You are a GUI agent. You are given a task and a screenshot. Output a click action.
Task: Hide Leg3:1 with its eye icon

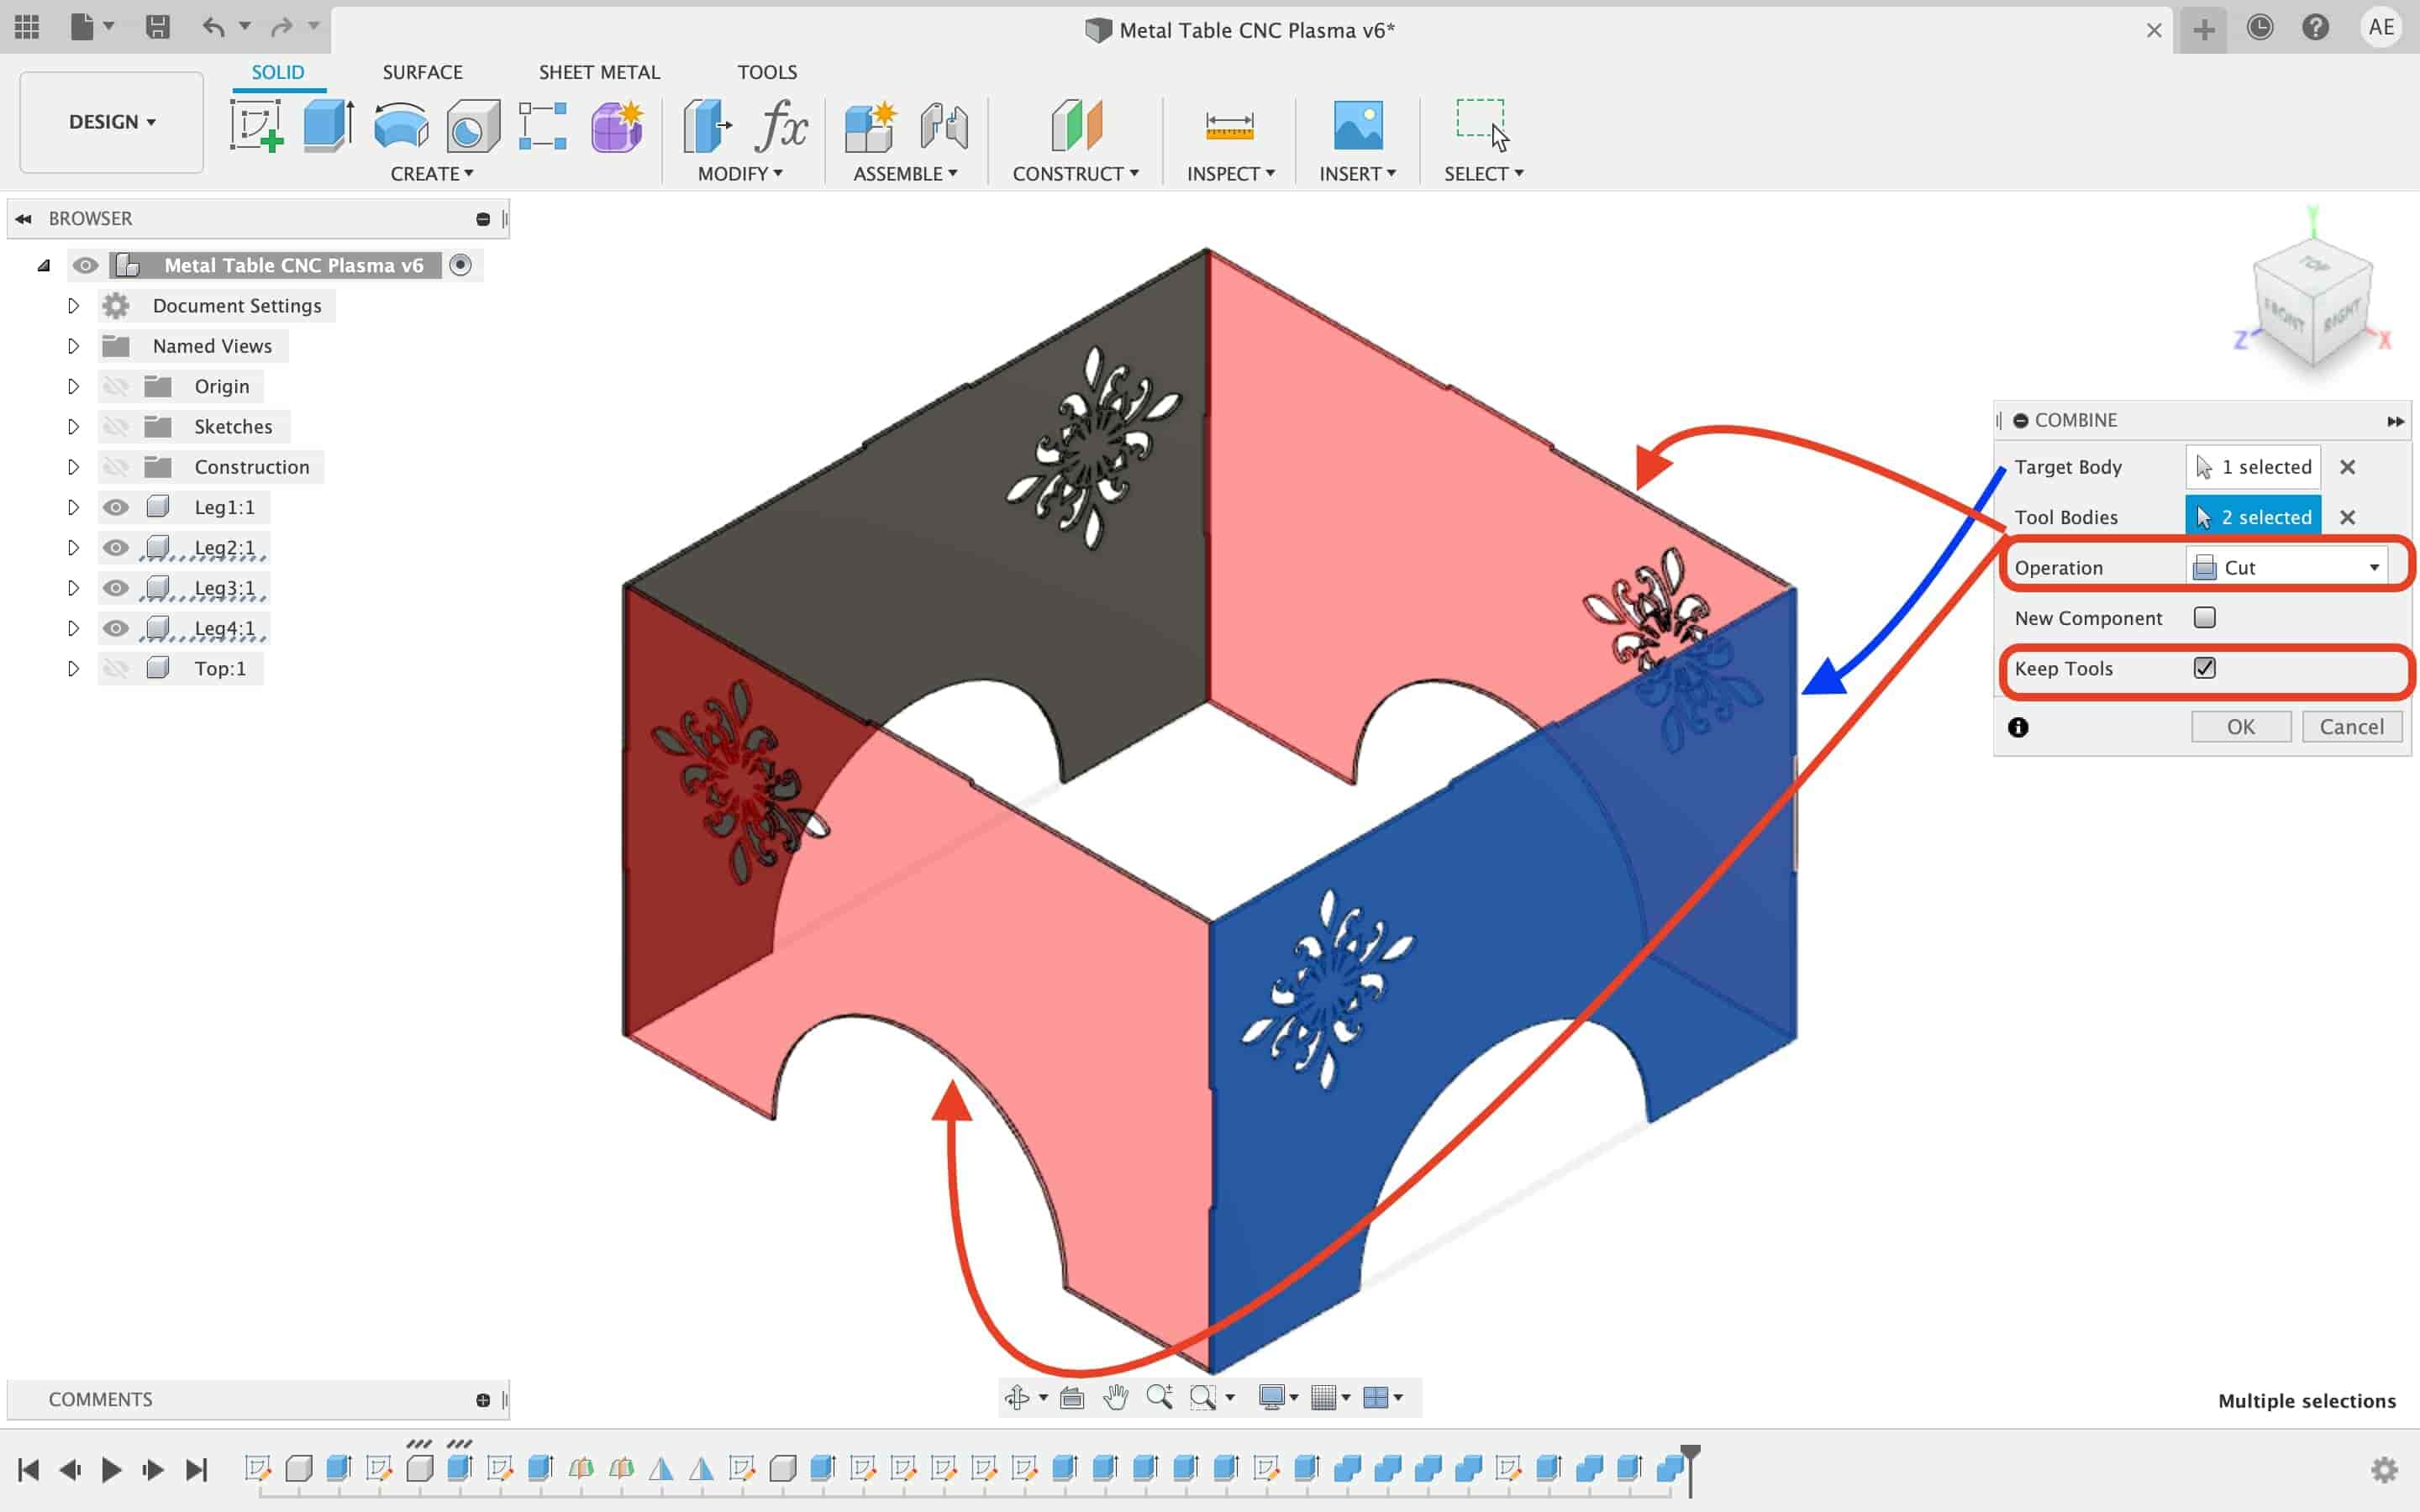pos(116,587)
